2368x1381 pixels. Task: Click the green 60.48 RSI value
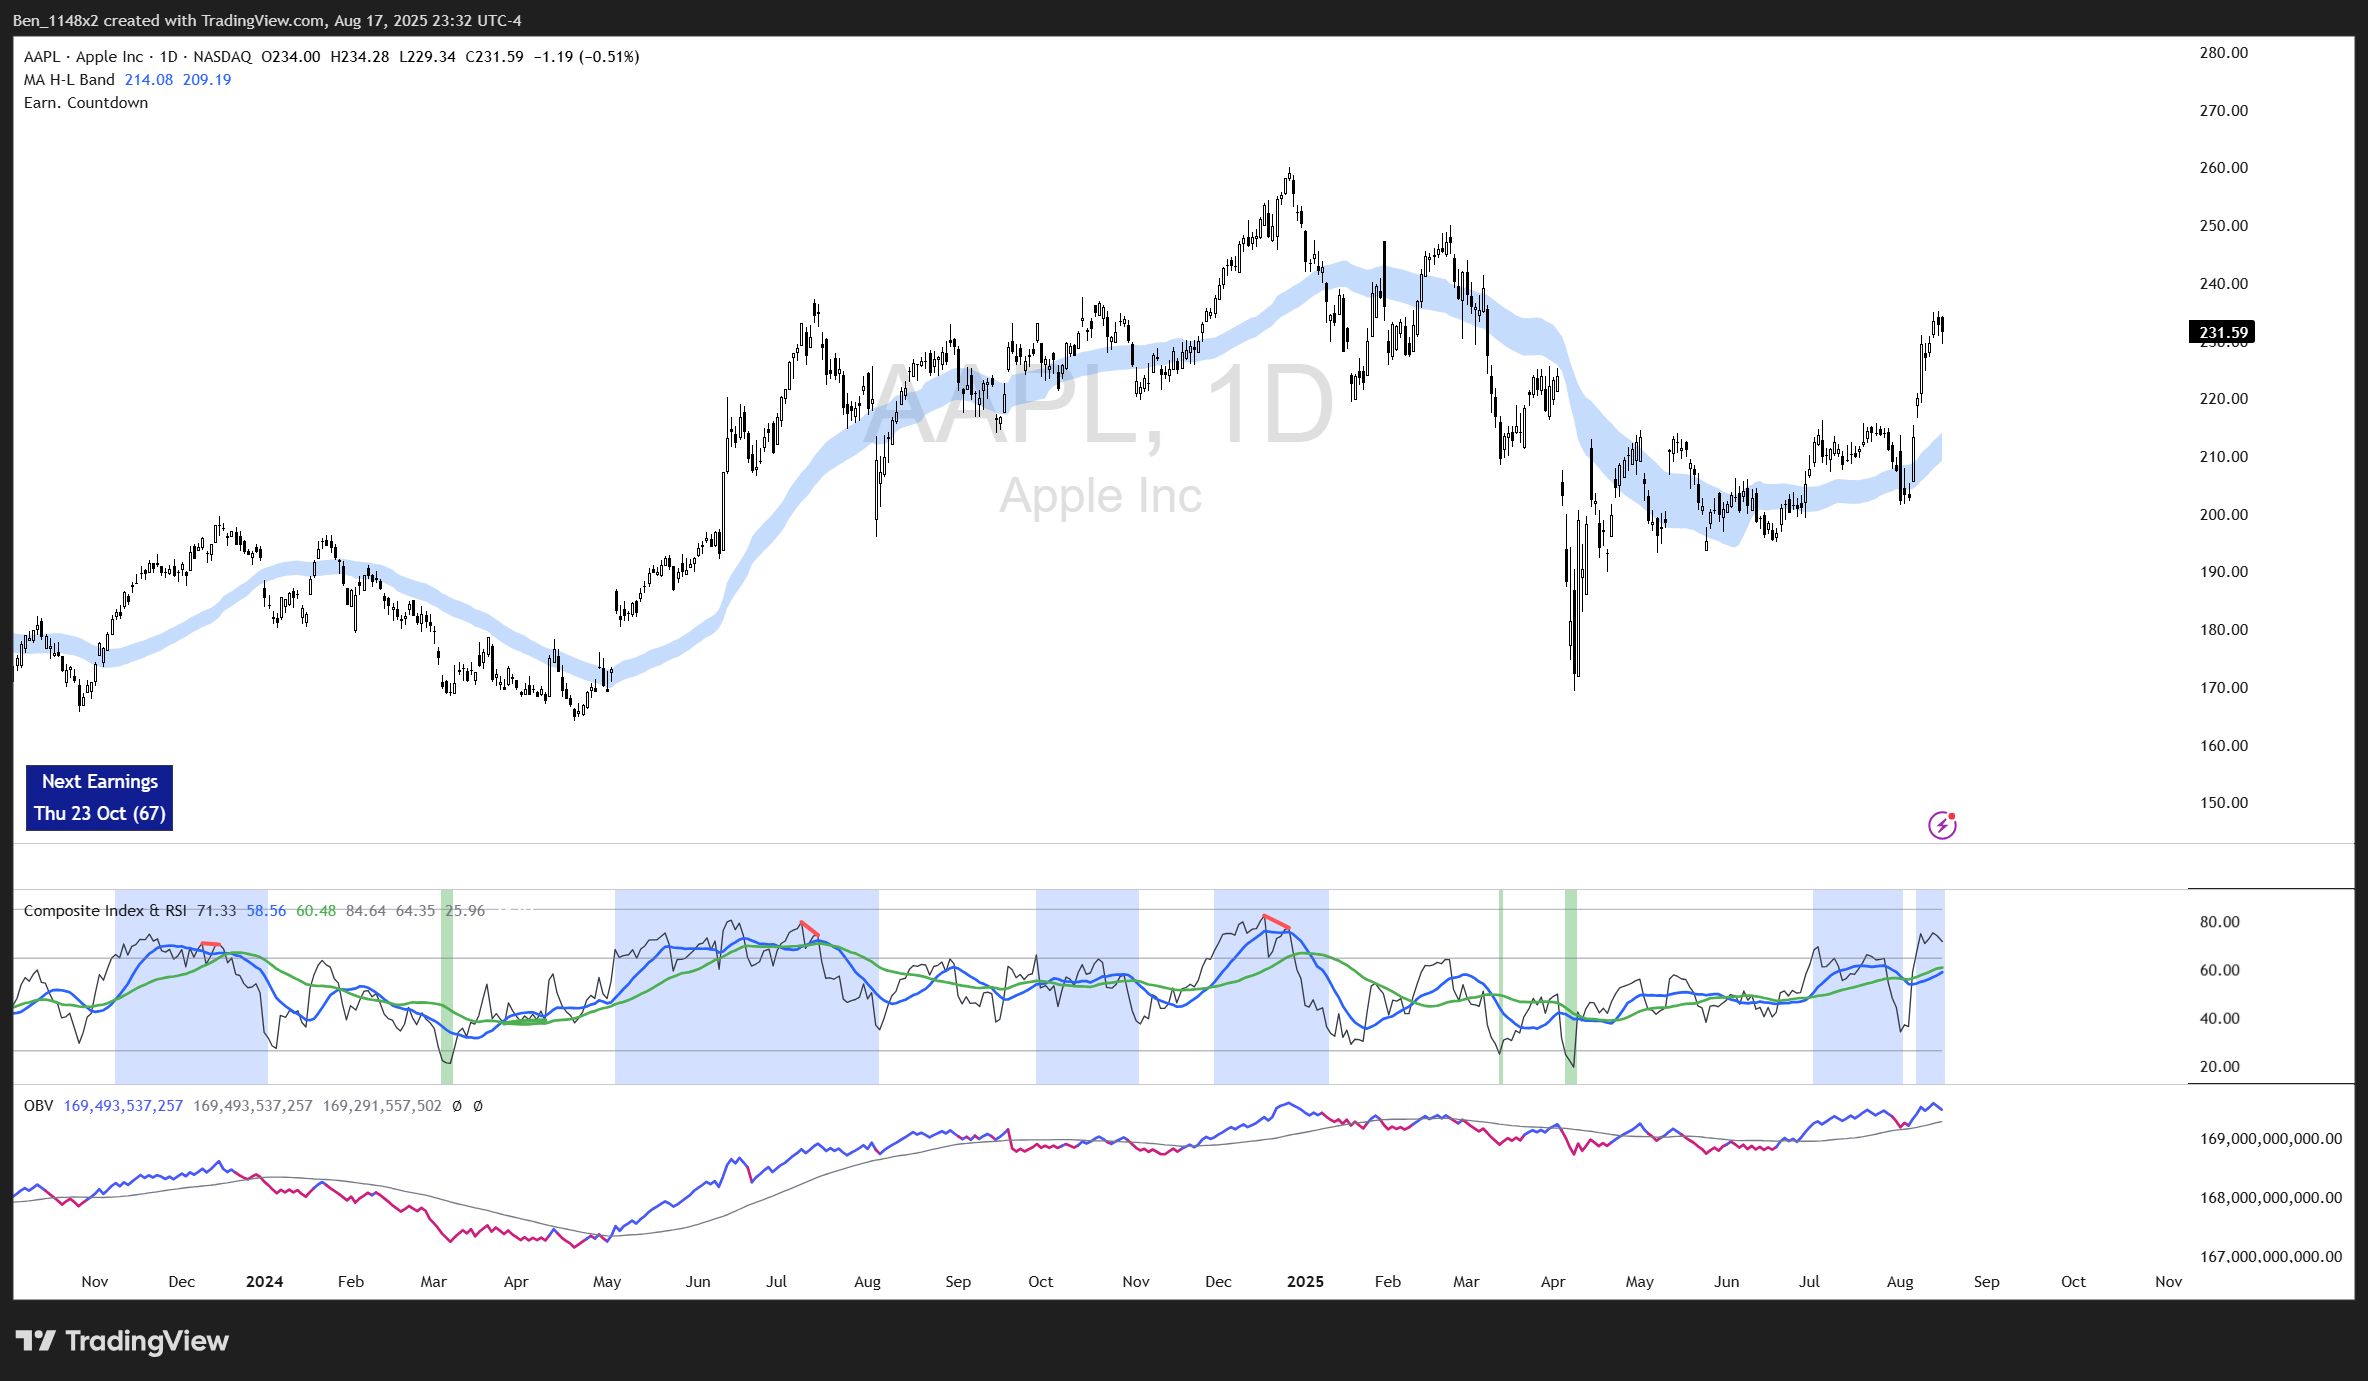click(316, 911)
